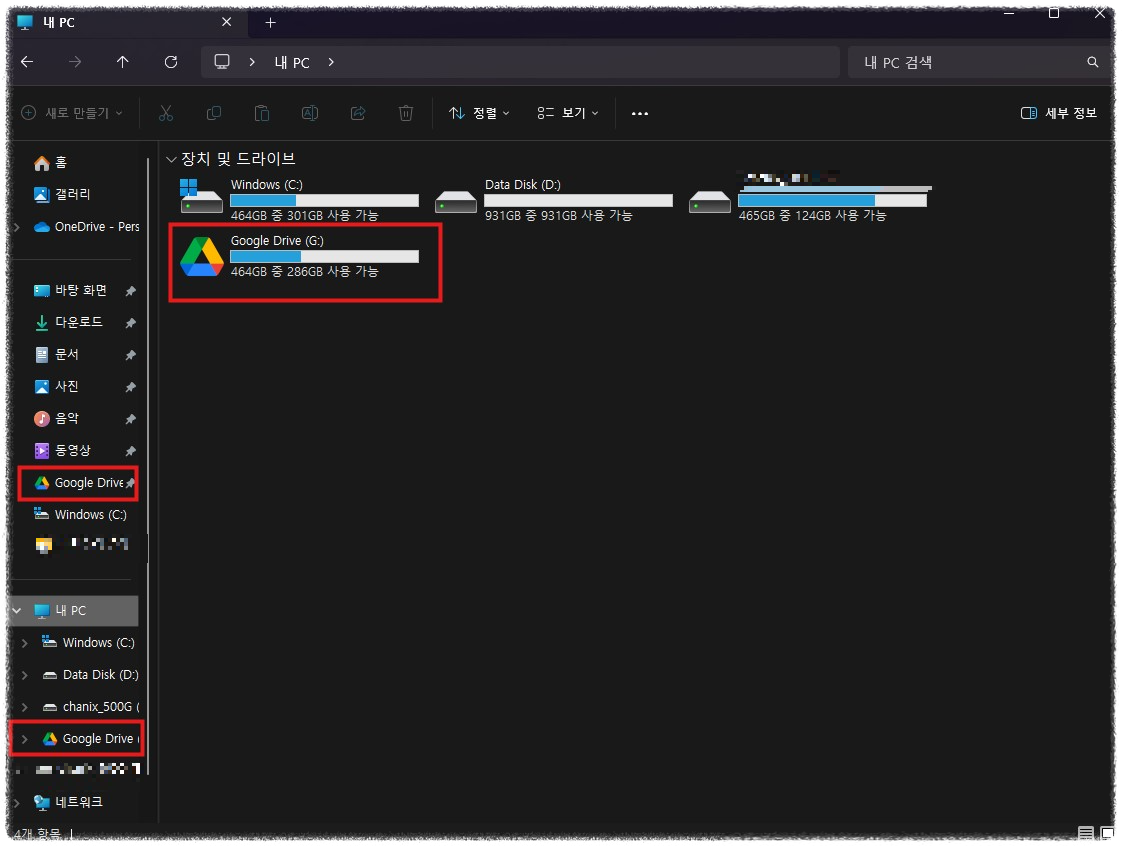Add a new Explorer tab
1122x846 pixels.
tap(270, 23)
